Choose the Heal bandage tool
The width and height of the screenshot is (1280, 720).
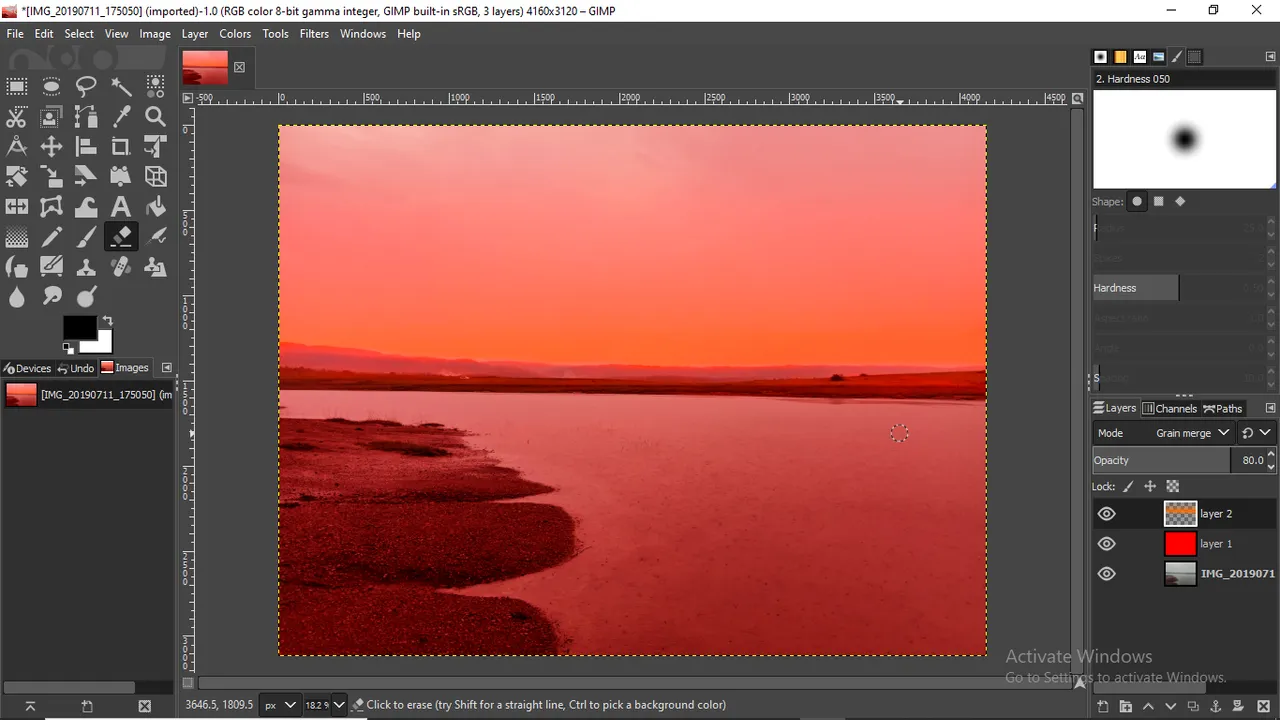click(121, 267)
